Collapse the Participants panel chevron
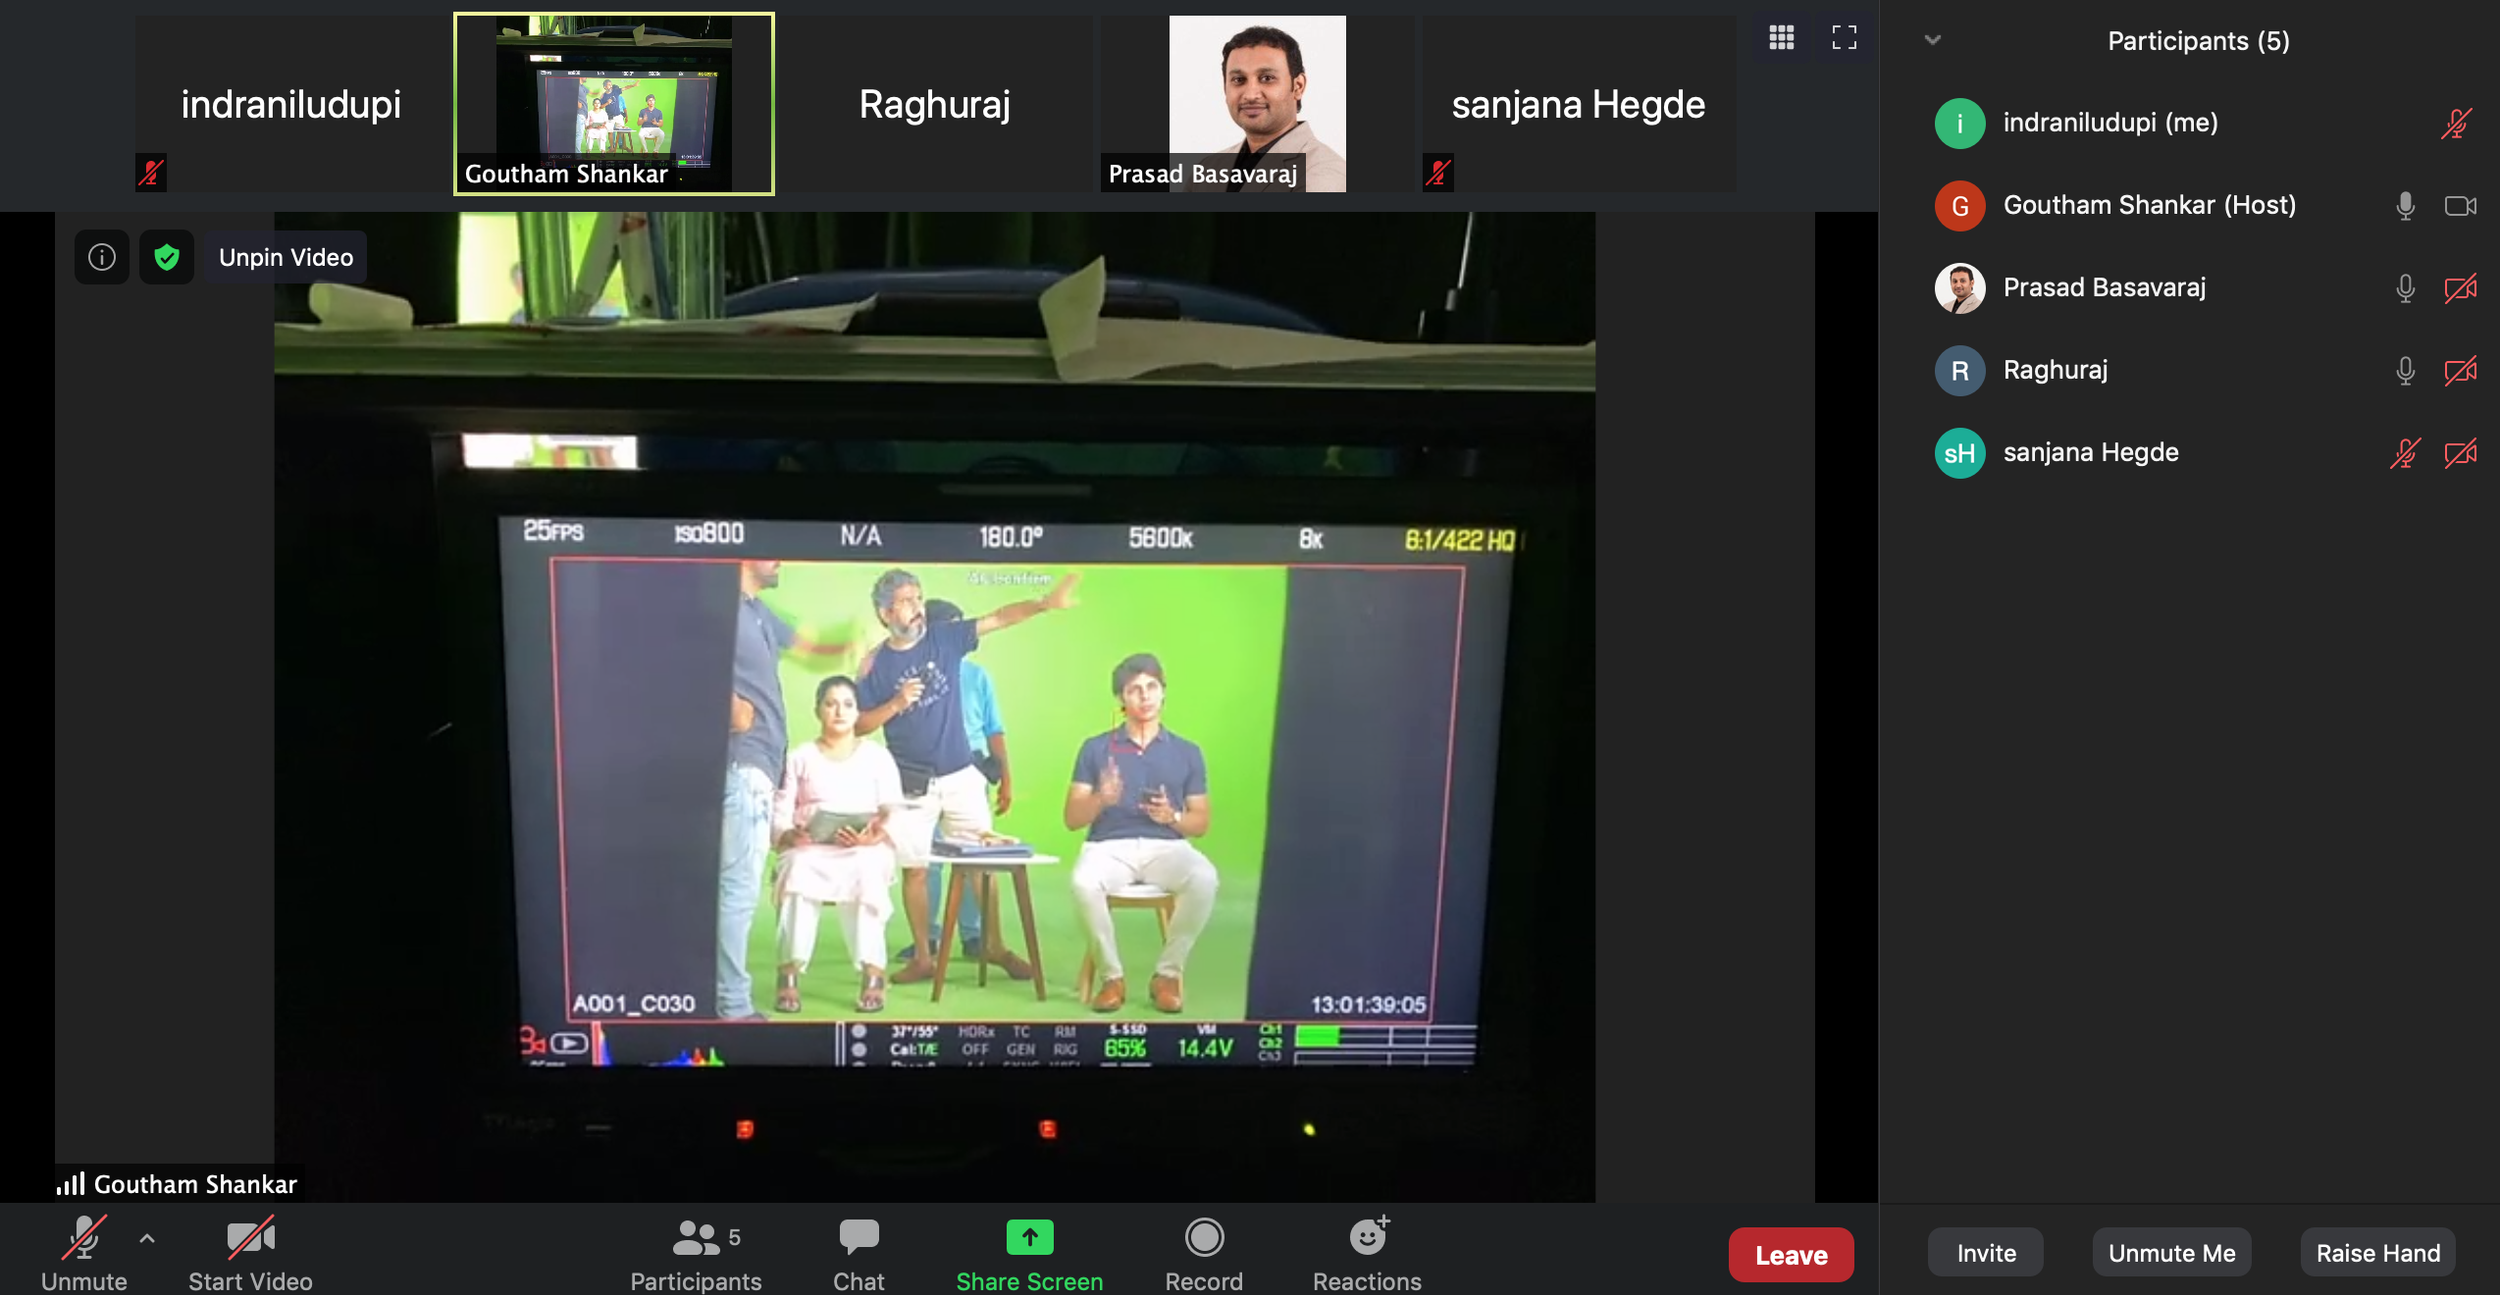The width and height of the screenshot is (2500, 1295). point(1932,40)
